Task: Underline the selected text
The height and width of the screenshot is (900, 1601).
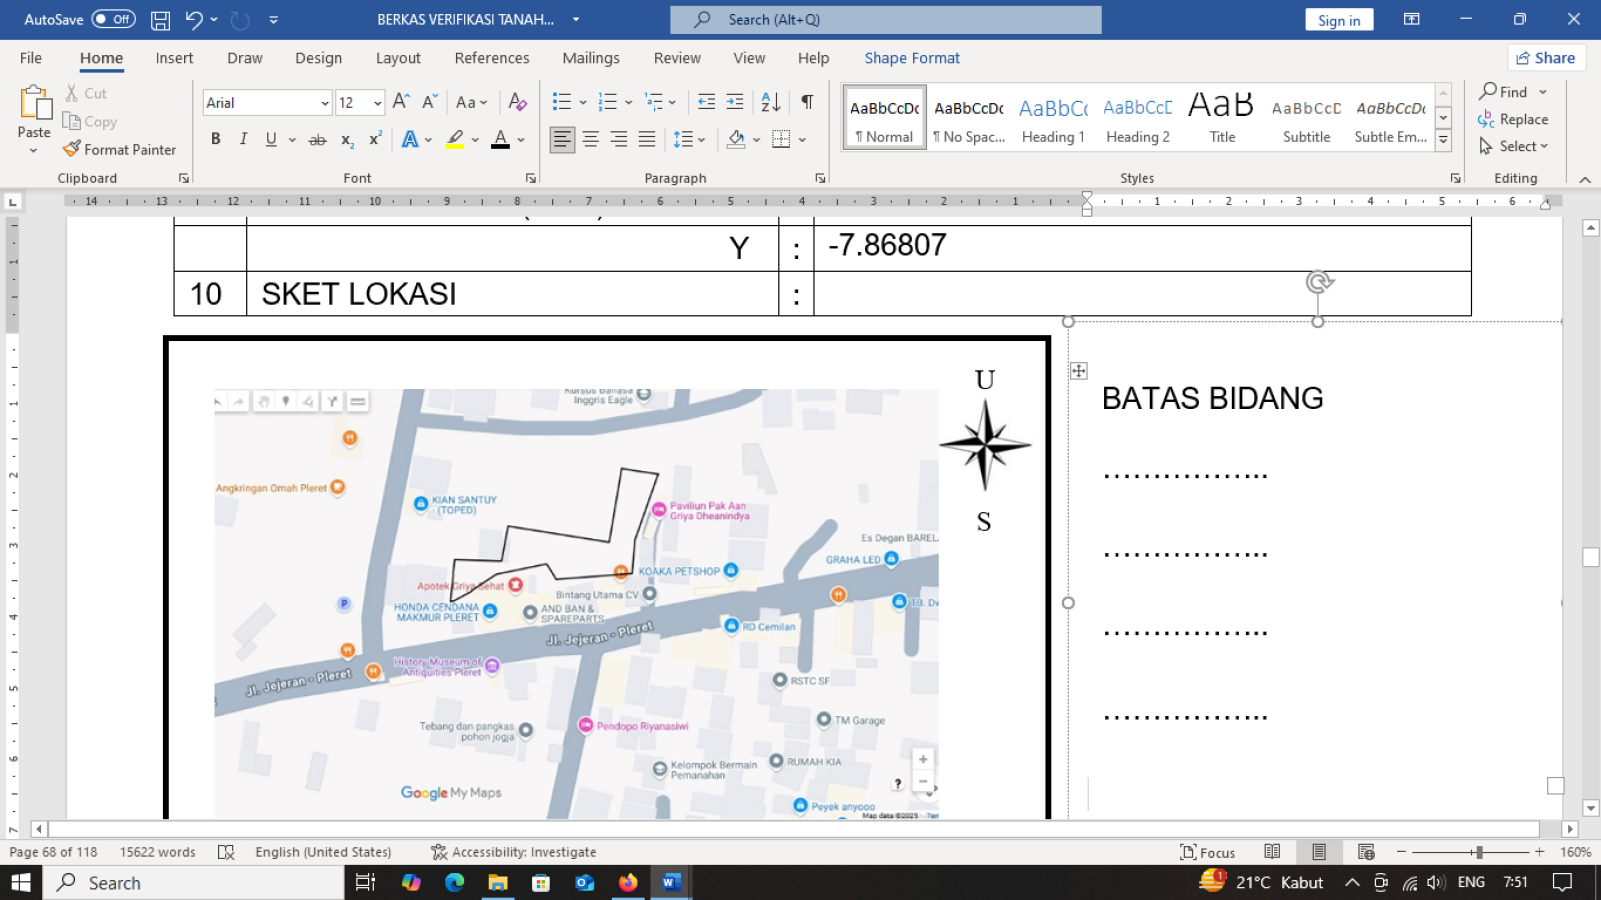Action: pyautogui.click(x=271, y=140)
